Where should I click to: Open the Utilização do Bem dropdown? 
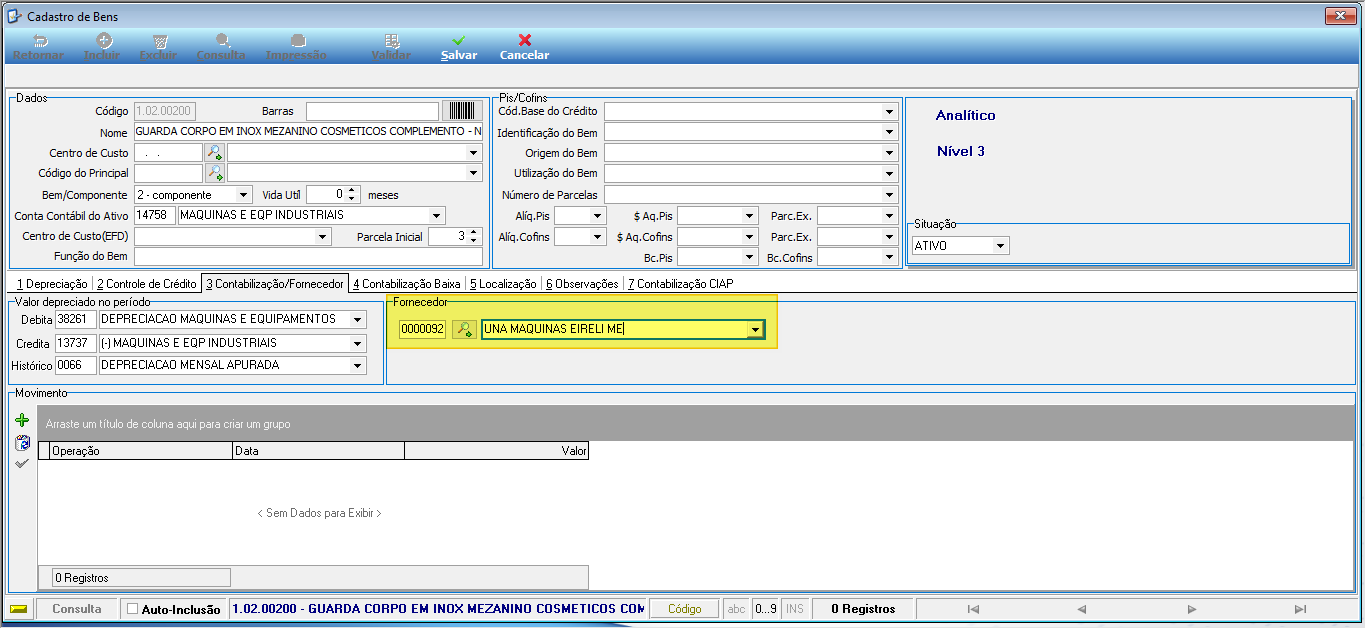click(889, 174)
